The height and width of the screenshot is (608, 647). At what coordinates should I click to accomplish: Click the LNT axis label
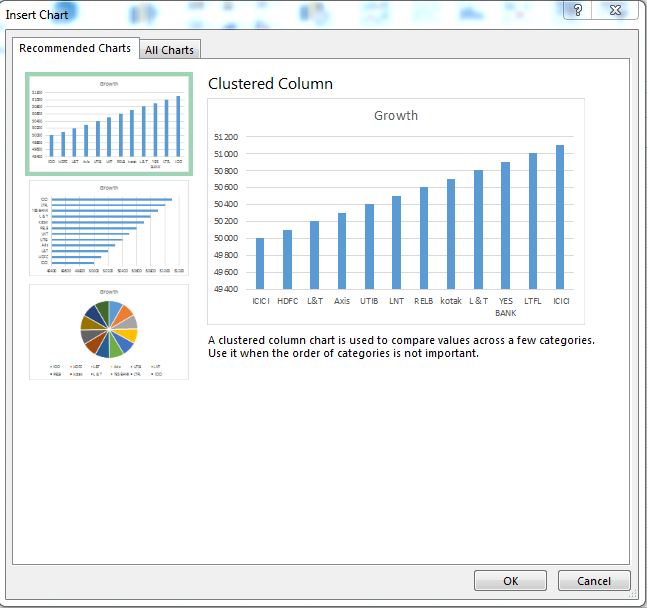[x=397, y=301]
